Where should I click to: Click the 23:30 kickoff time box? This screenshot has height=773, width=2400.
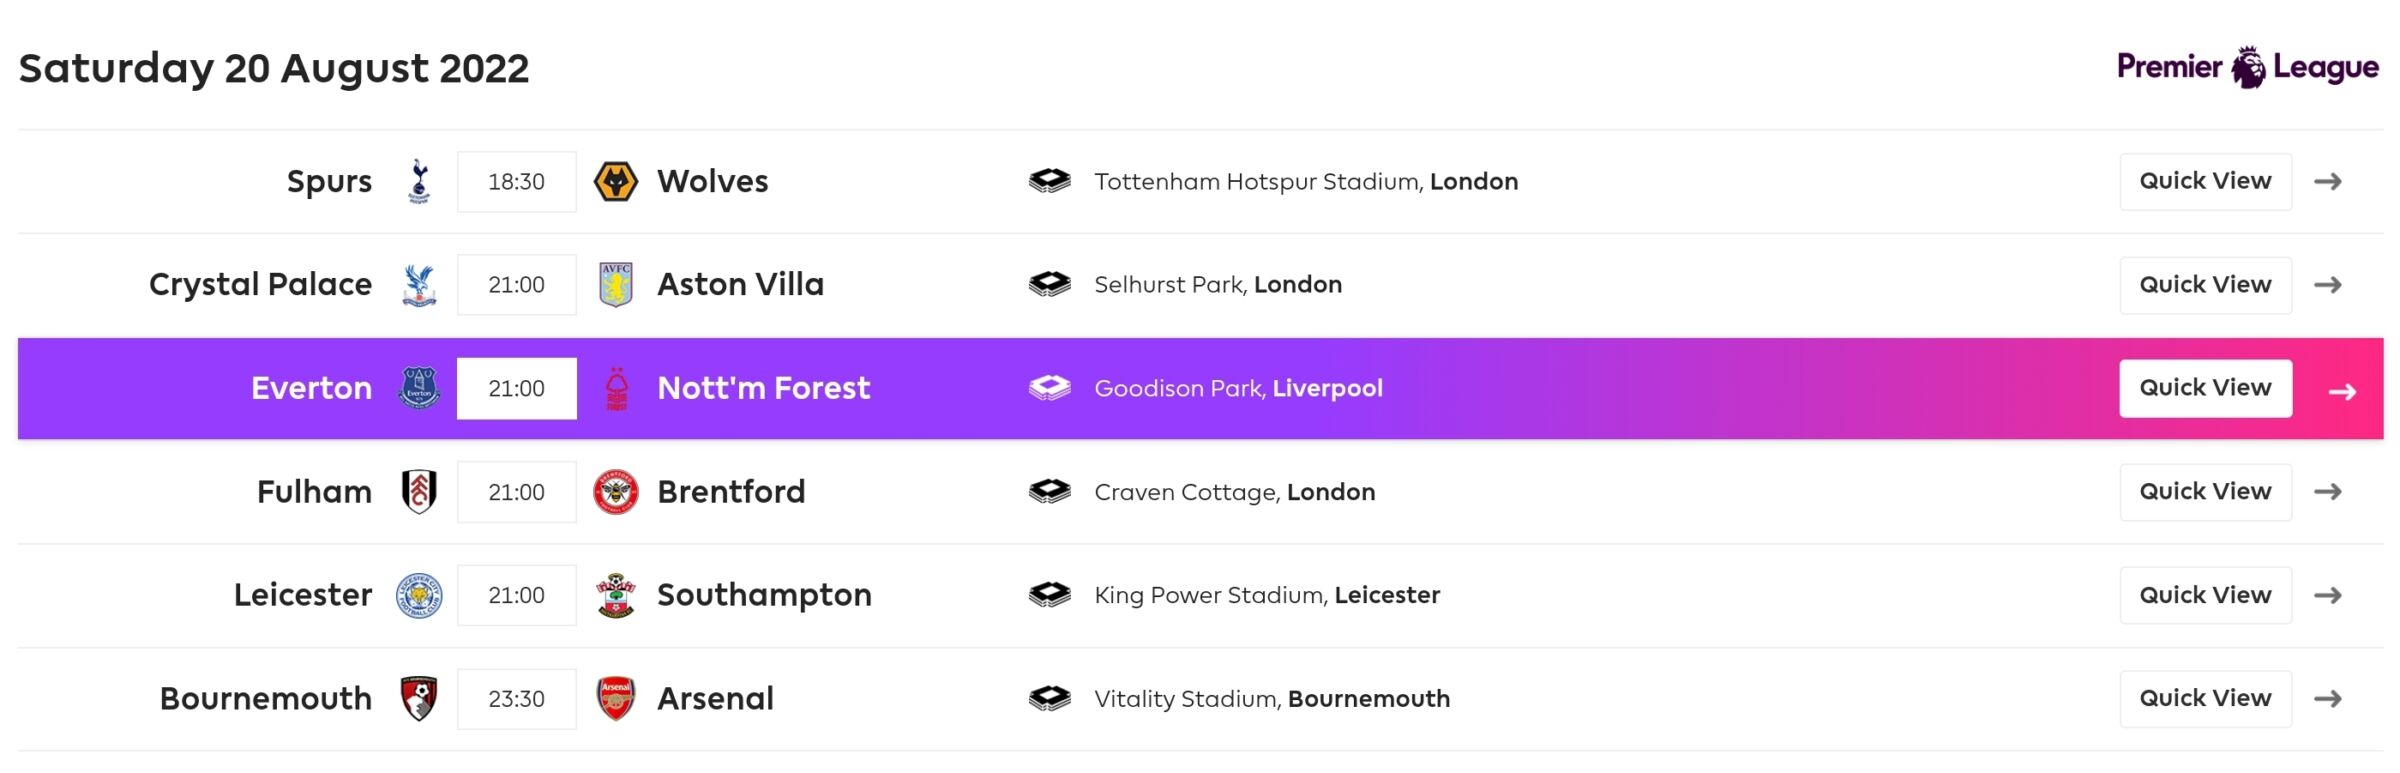516,698
